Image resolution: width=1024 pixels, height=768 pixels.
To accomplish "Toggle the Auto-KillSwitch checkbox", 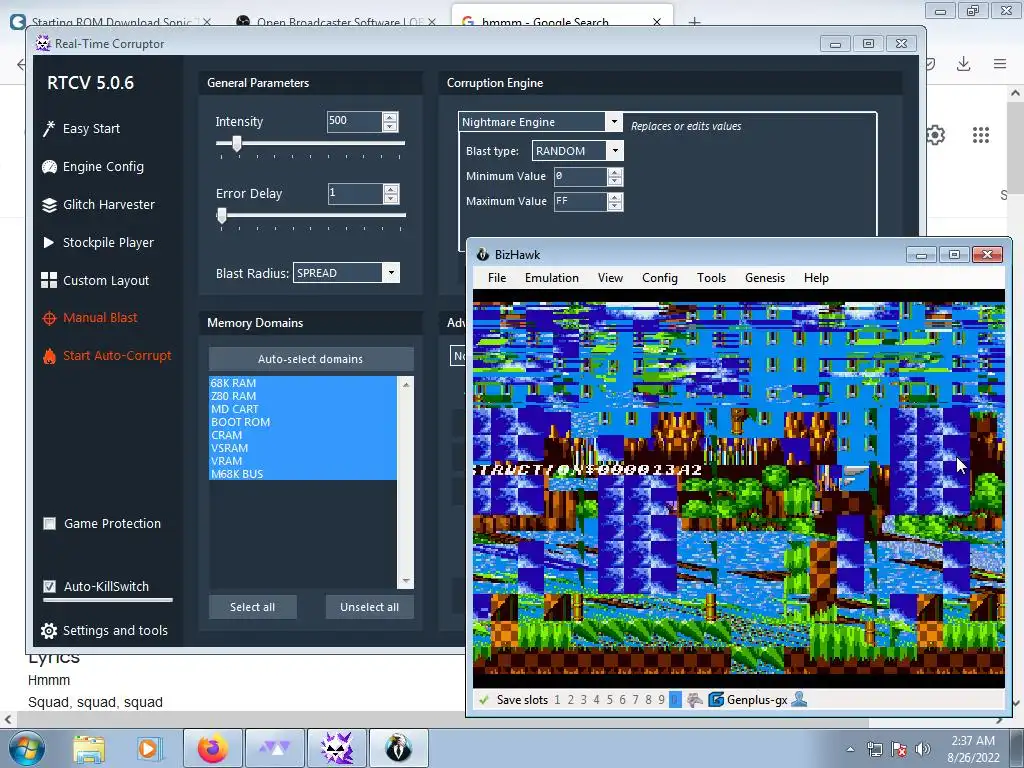I will tap(50, 586).
